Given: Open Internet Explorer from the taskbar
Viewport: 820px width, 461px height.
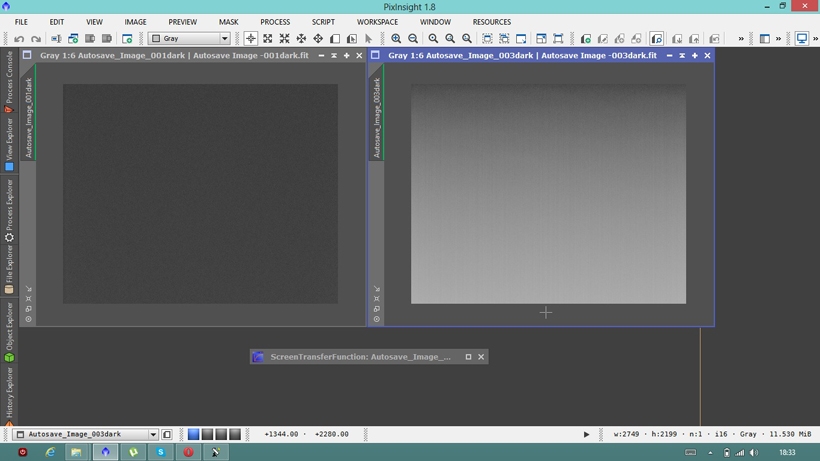Looking at the screenshot, I should [50, 452].
